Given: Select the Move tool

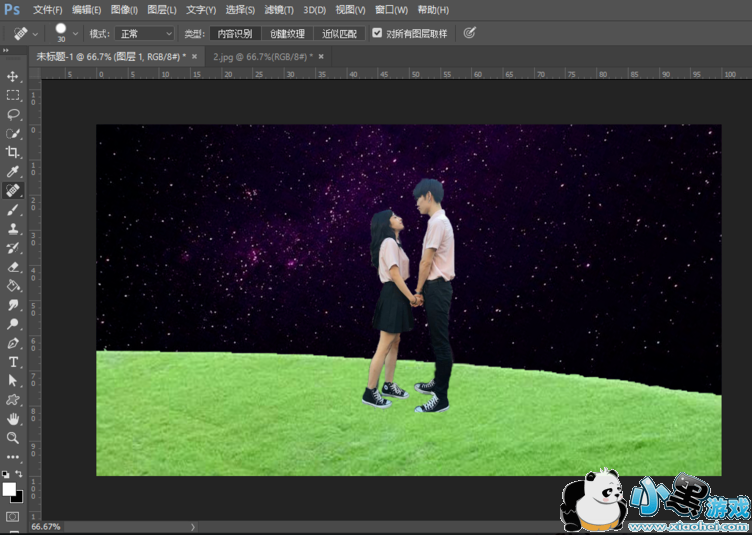Looking at the screenshot, I should click(x=13, y=76).
